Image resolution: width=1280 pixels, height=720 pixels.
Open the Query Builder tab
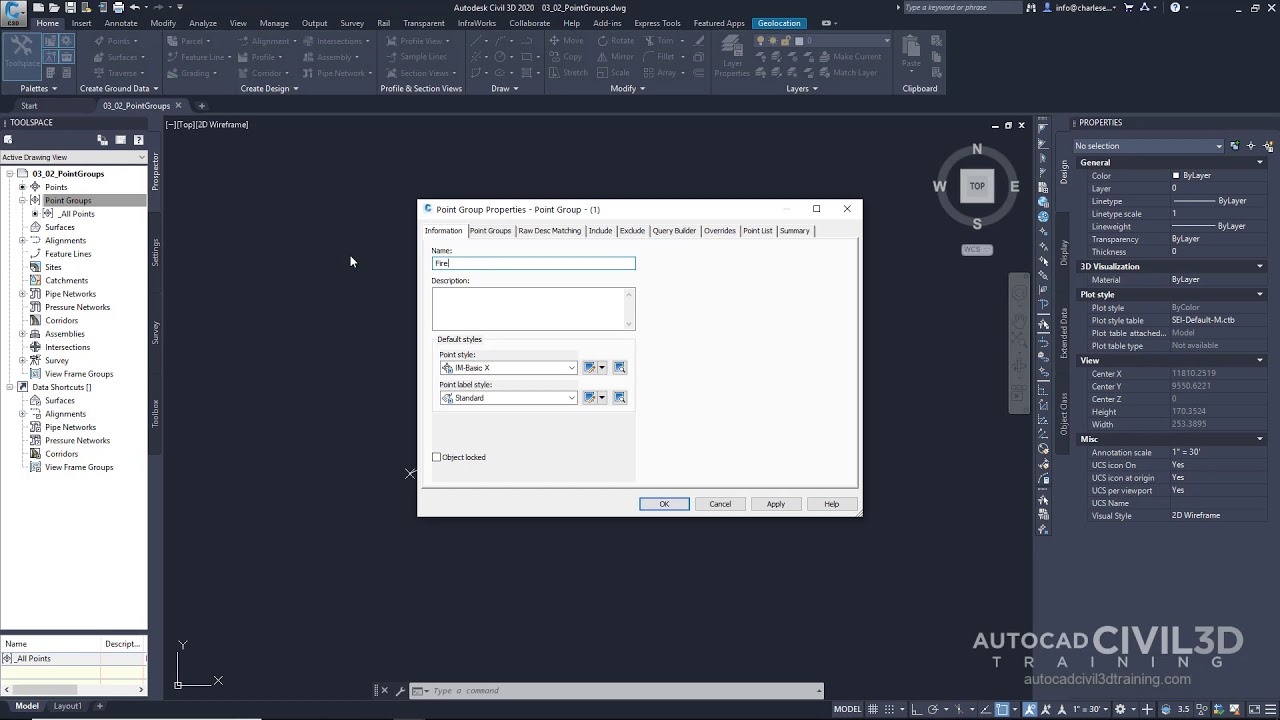click(x=674, y=231)
